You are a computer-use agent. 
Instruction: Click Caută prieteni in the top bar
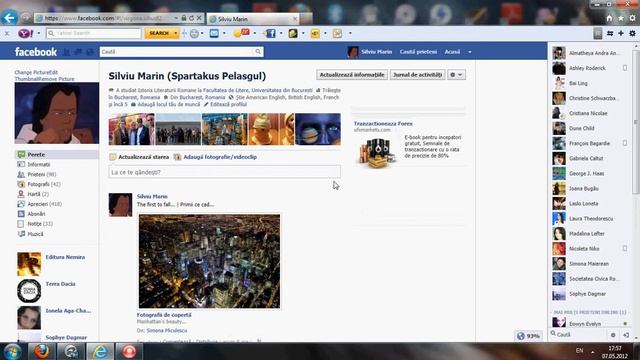point(418,52)
